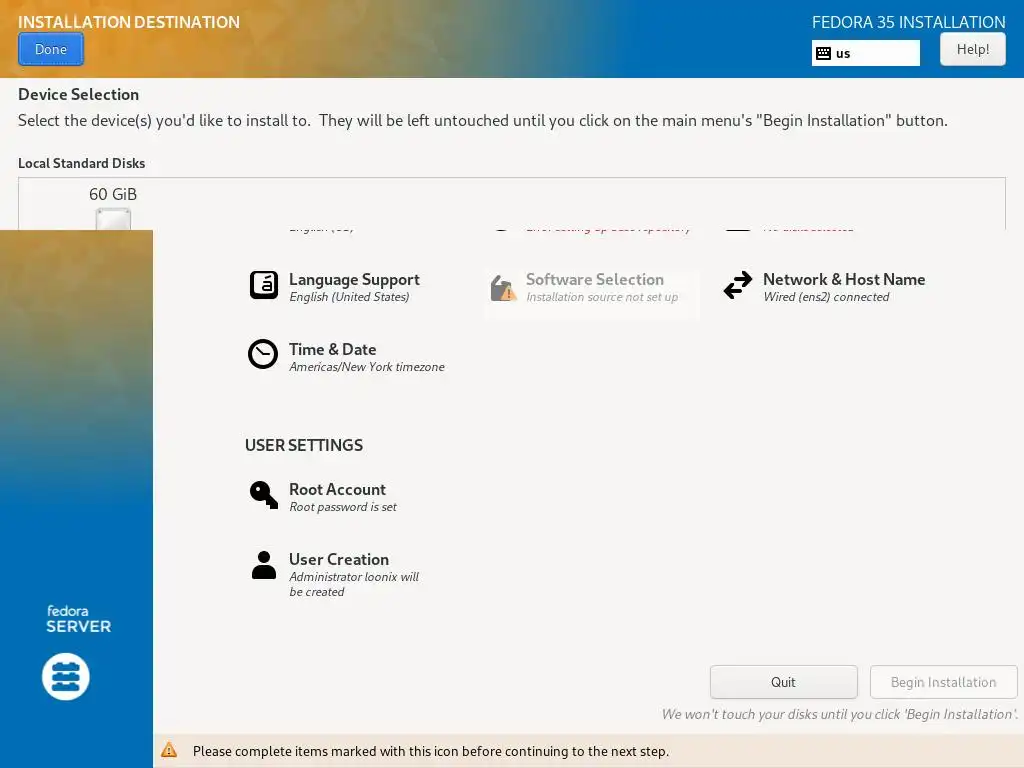This screenshot has width=1024, height=768.
Task: Click the User Creation person icon
Action: [x=264, y=565]
